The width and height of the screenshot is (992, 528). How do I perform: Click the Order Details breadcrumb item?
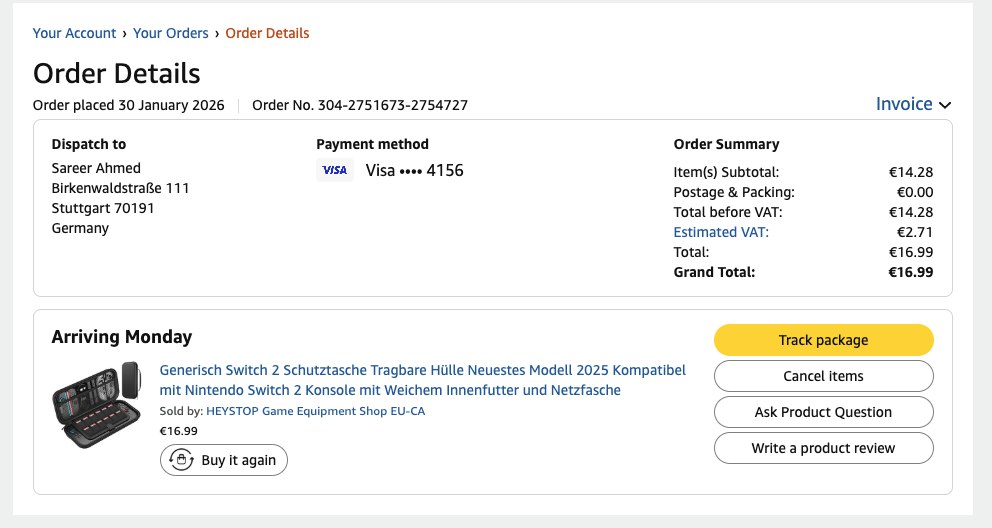point(267,33)
